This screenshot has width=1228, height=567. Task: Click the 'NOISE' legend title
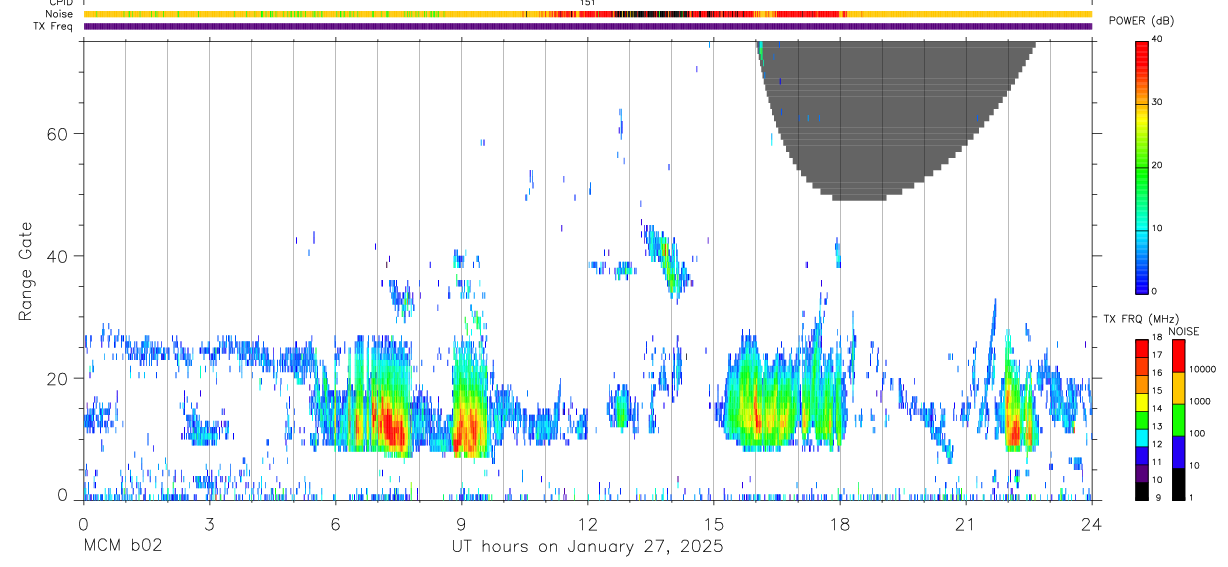tap(1183, 331)
